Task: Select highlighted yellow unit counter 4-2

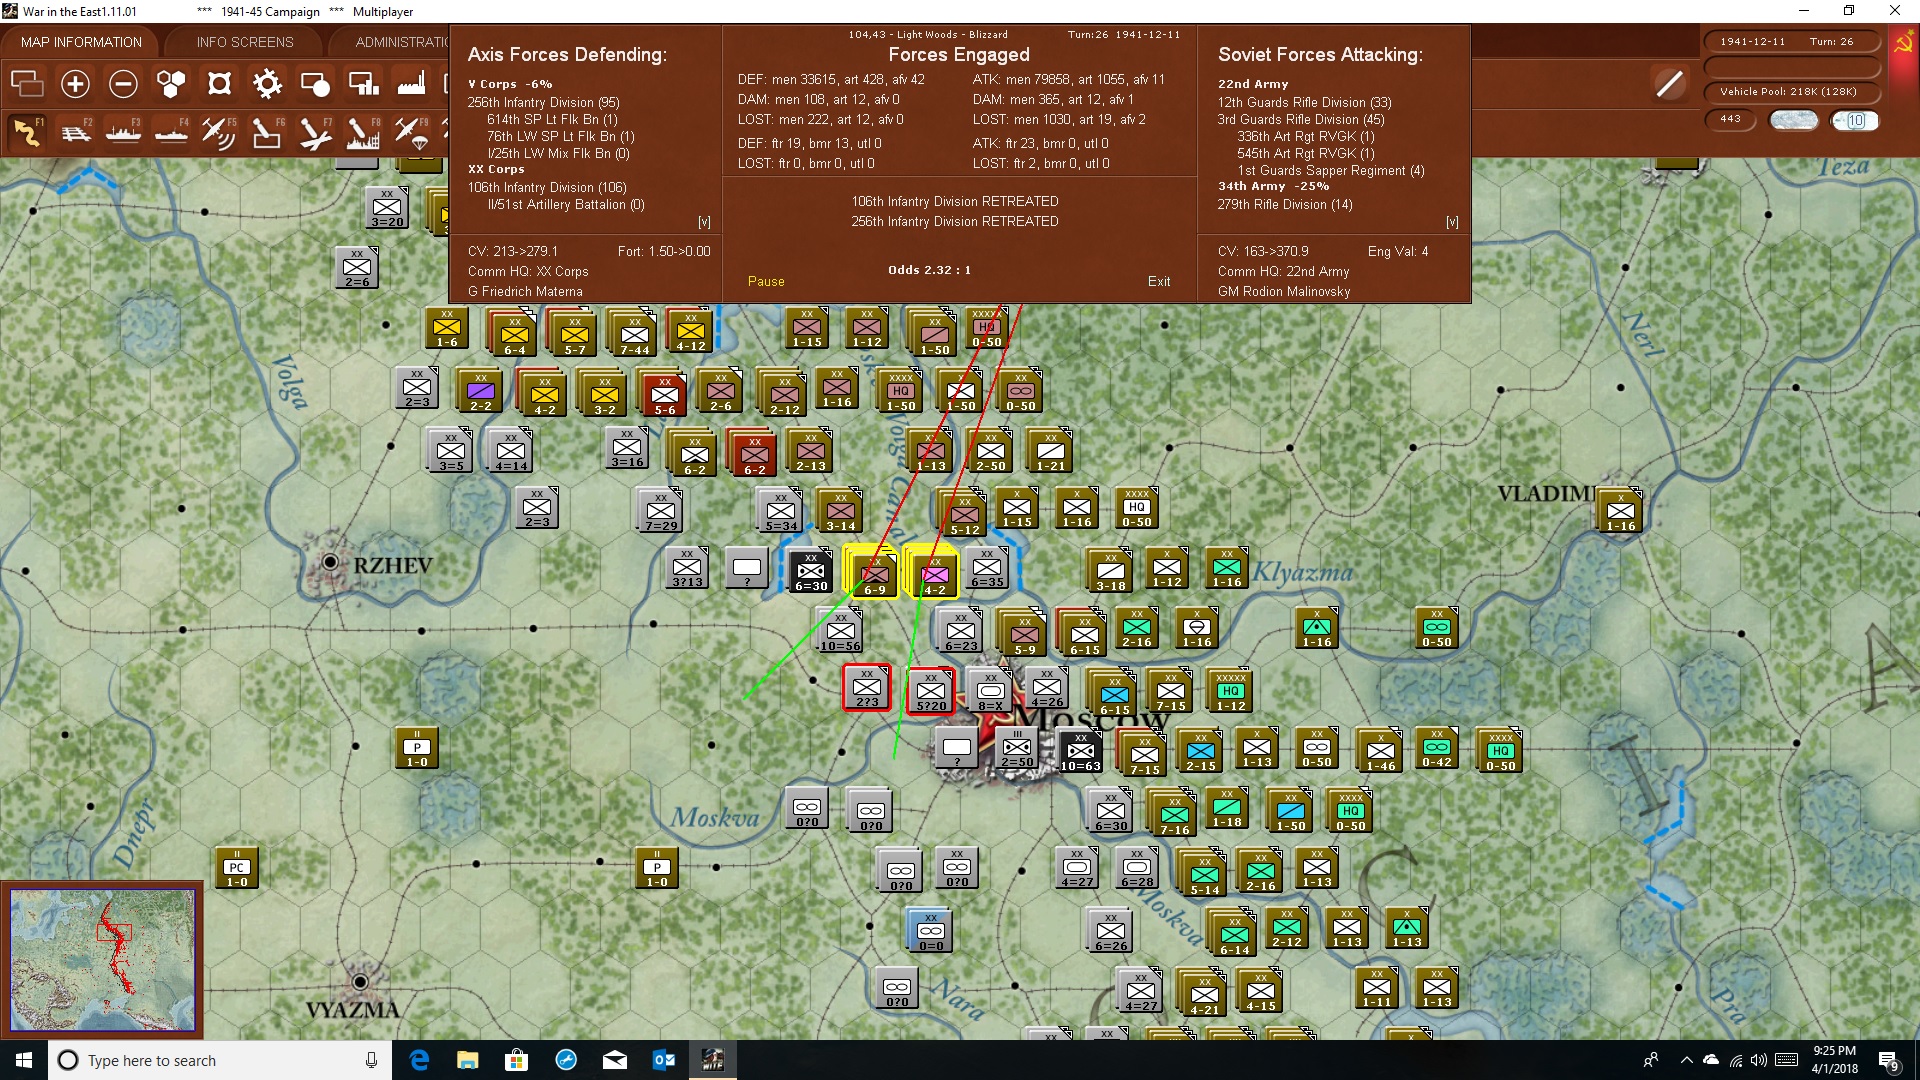Action: (x=932, y=572)
